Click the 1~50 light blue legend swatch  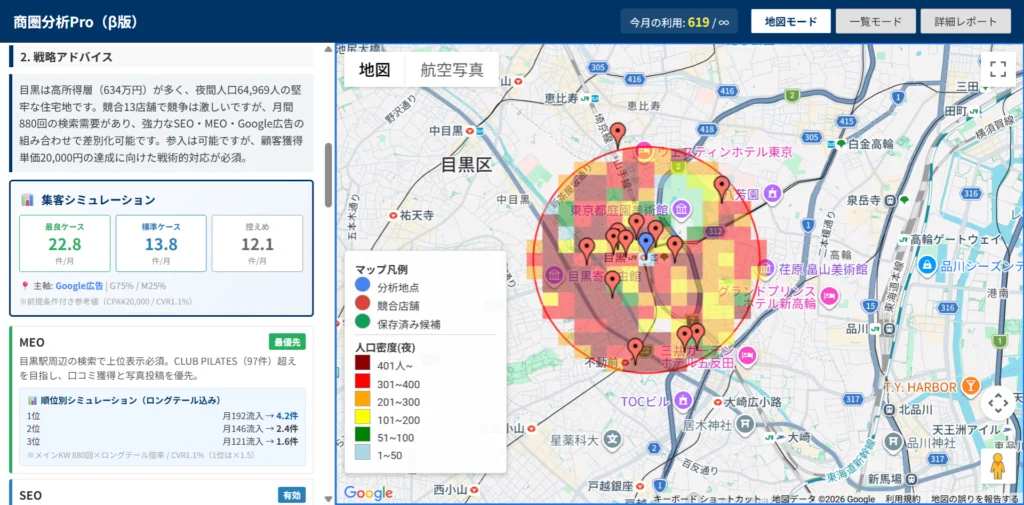[x=362, y=453]
